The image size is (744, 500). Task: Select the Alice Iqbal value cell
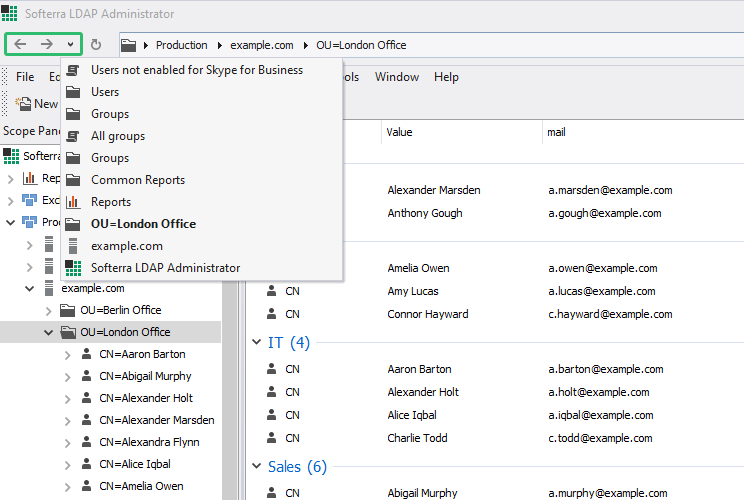tap(412, 416)
